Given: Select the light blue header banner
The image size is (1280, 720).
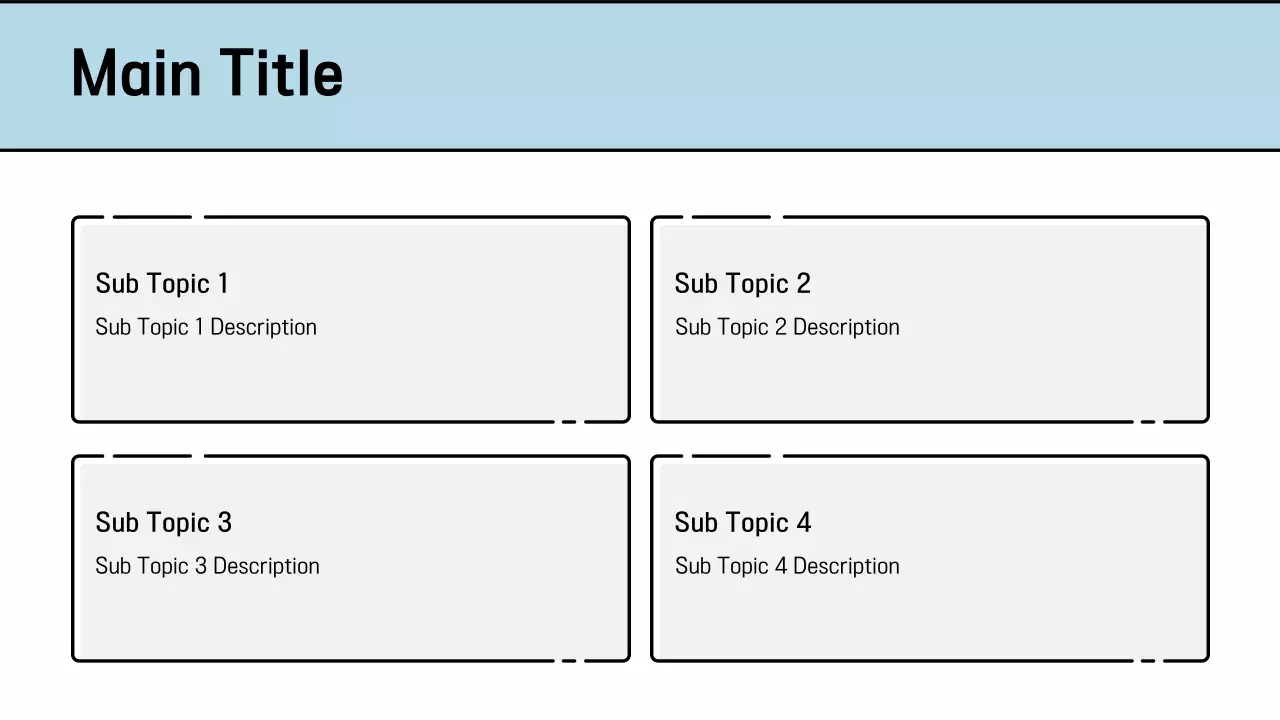Looking at the screenshot, I should [x=800, y=75].
